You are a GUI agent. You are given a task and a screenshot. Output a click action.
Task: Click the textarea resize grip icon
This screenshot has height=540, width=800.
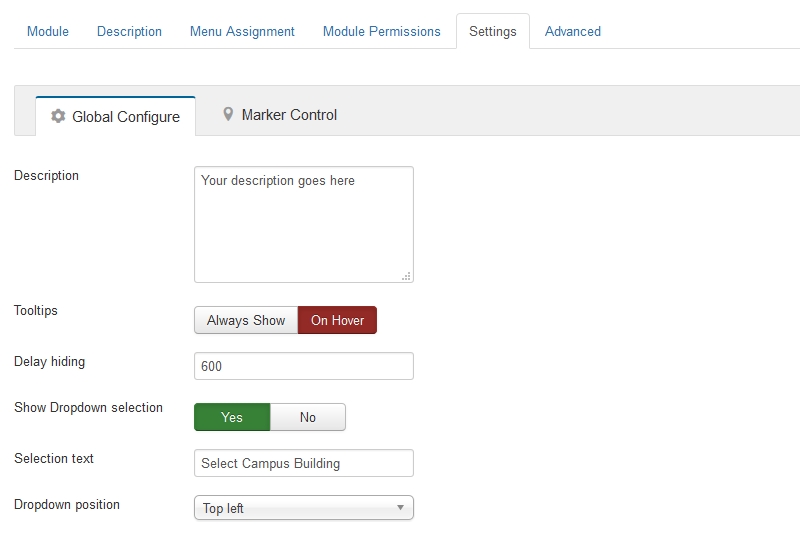pos(406,276)
